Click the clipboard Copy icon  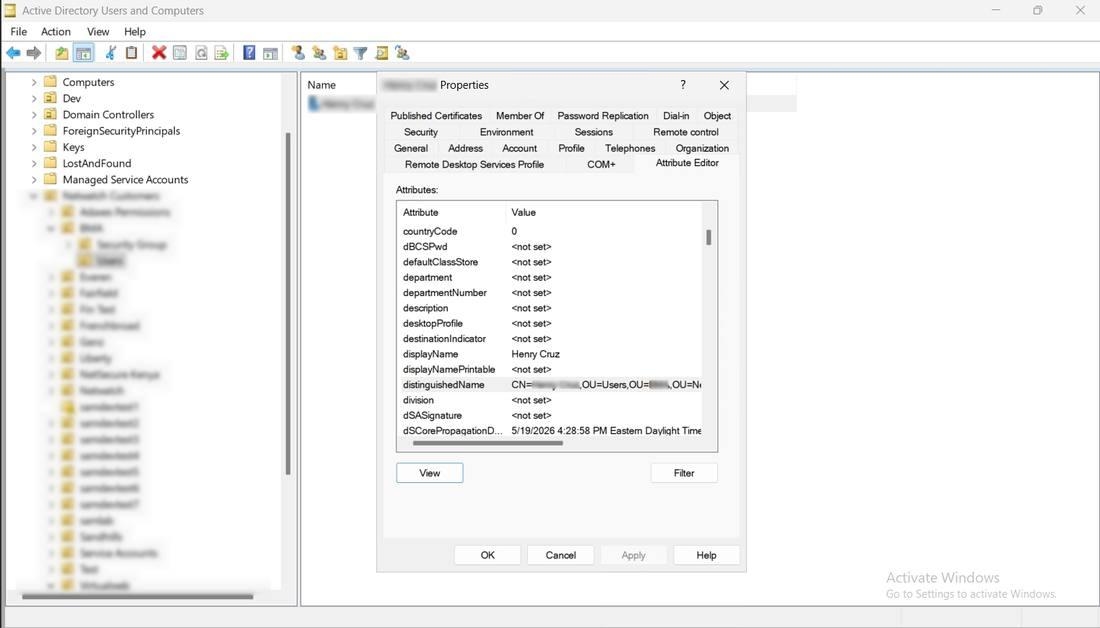pyautogui.click(x=131, y=53)
